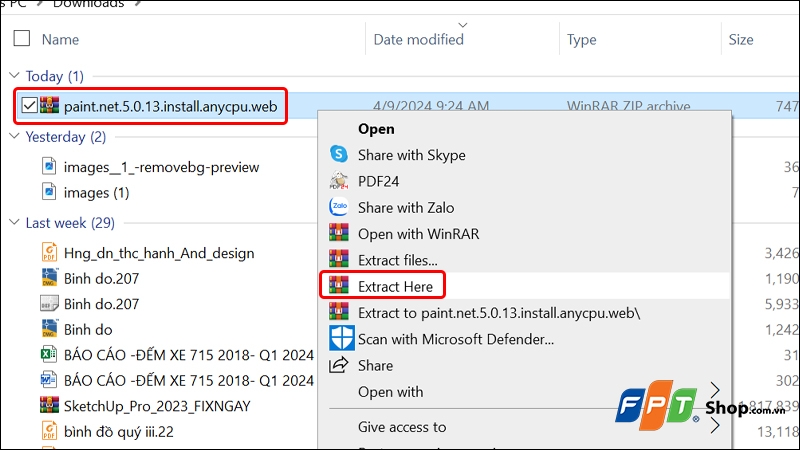The width and height of the screenshot is (800, 450).
Task: Collapse the Last week (29) group
Action: point(14,222)
